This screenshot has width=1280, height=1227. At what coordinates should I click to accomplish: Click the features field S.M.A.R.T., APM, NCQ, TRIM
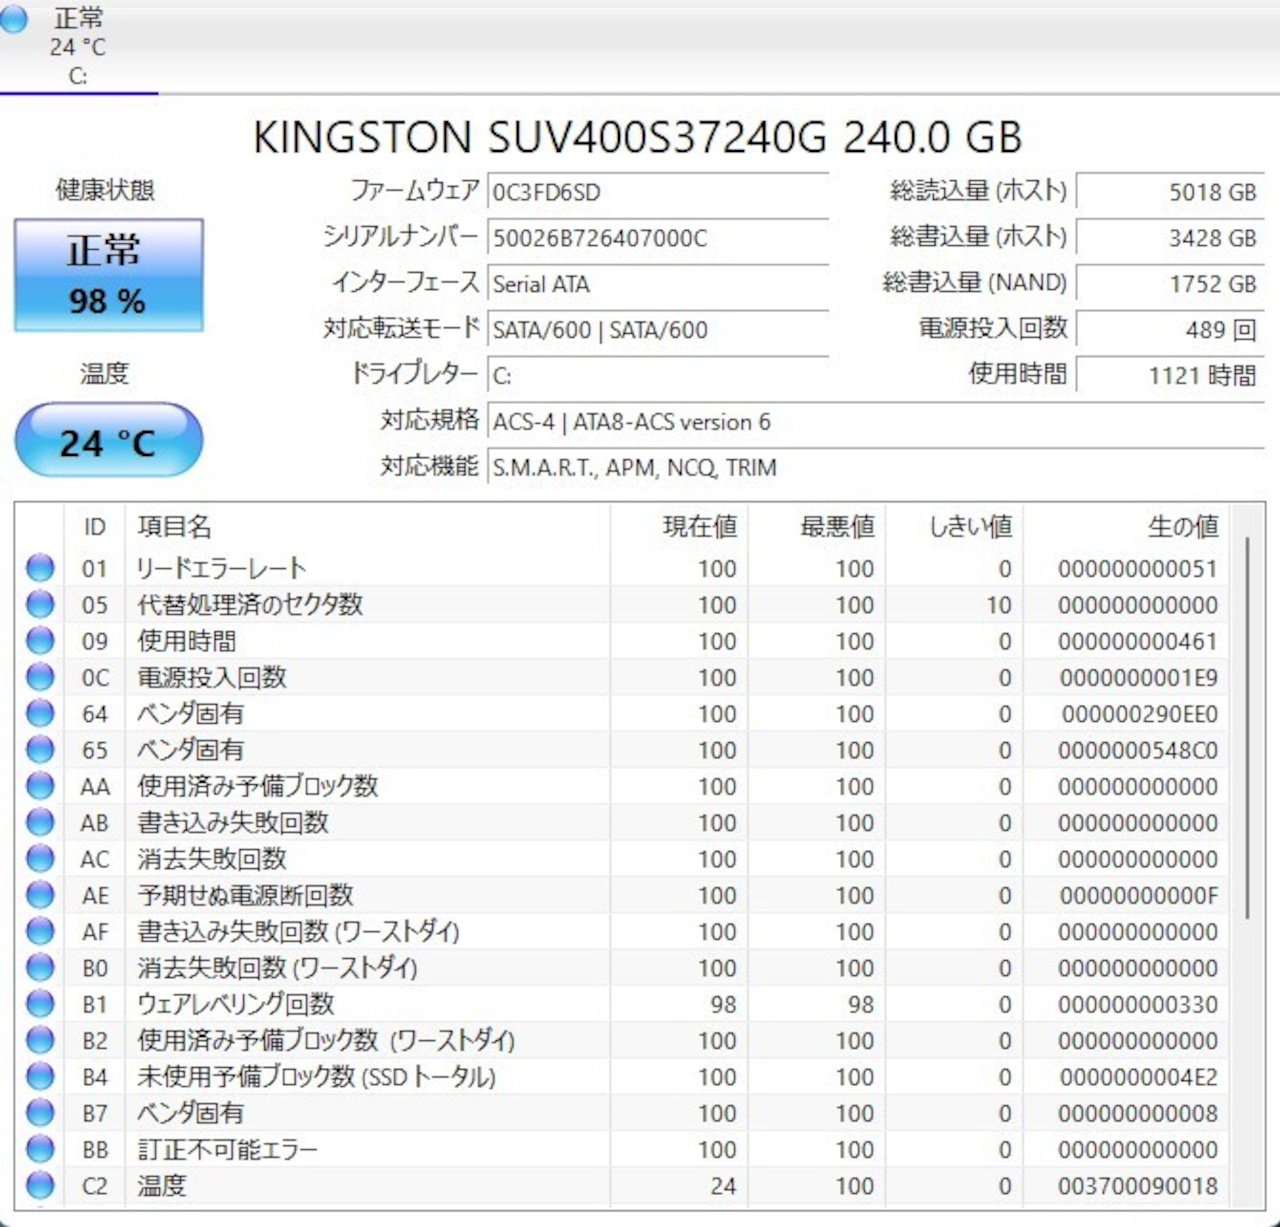point(876,468)
